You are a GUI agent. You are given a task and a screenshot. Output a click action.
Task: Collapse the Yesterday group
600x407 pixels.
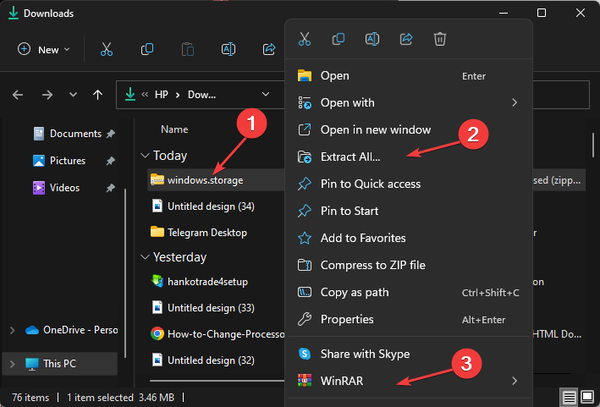(x=145, y=257)
